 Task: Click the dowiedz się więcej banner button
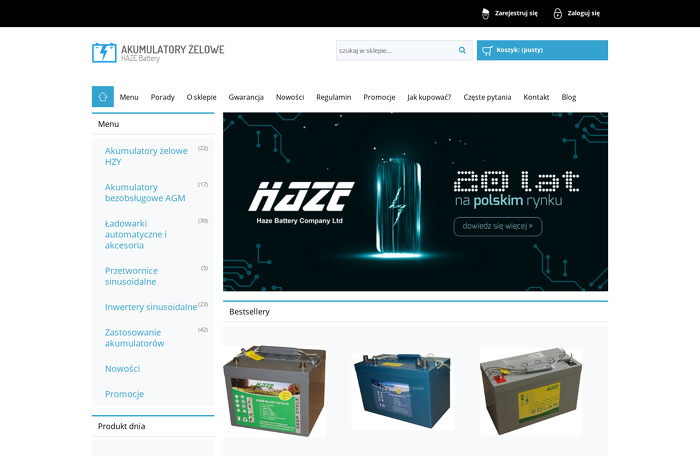(498, 226)
